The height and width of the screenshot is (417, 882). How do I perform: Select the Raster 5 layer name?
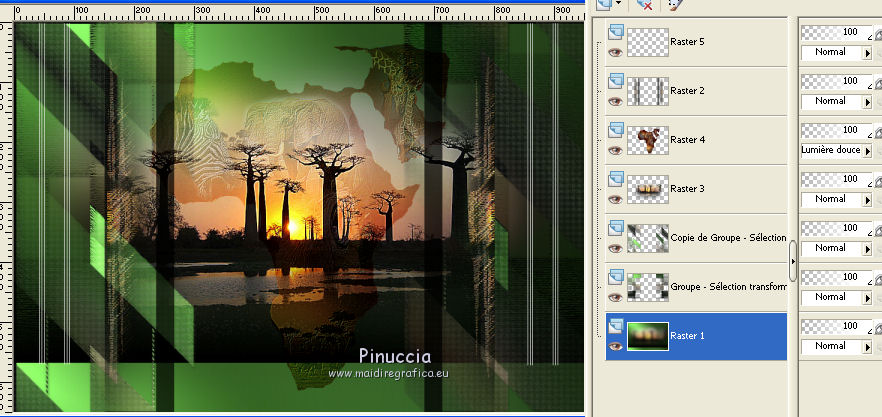point(687,42)
